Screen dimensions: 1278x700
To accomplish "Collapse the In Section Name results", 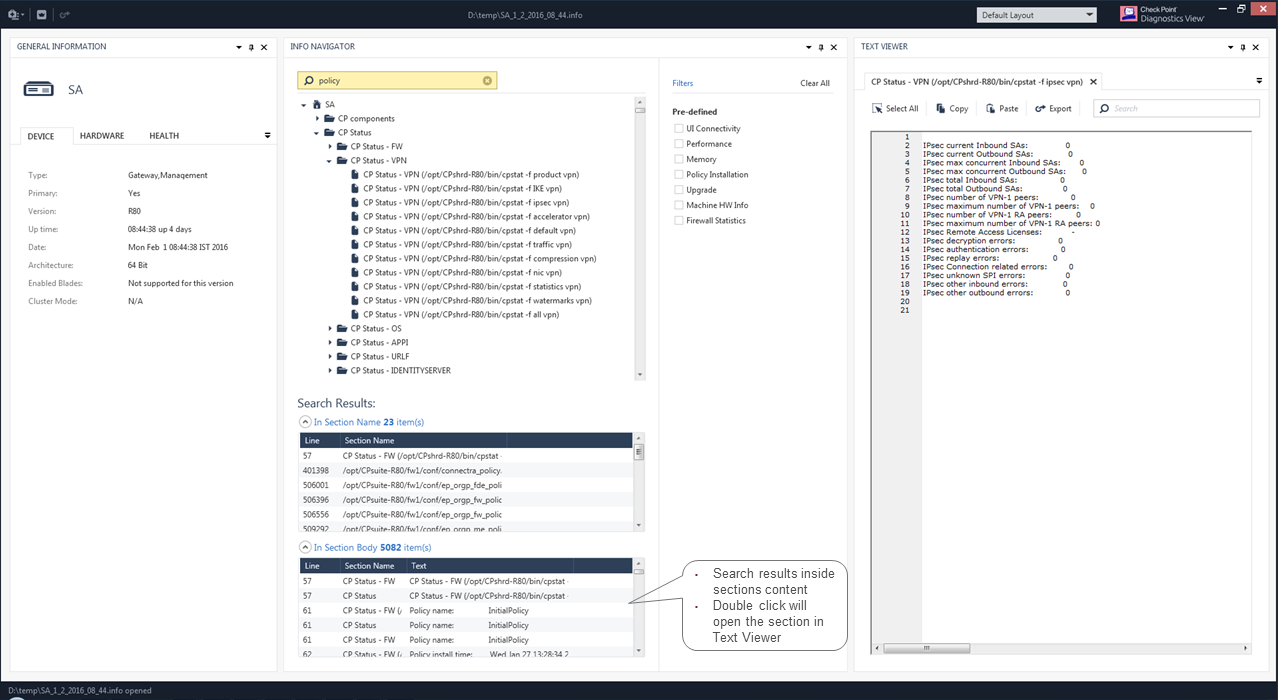I will (305, 422).
